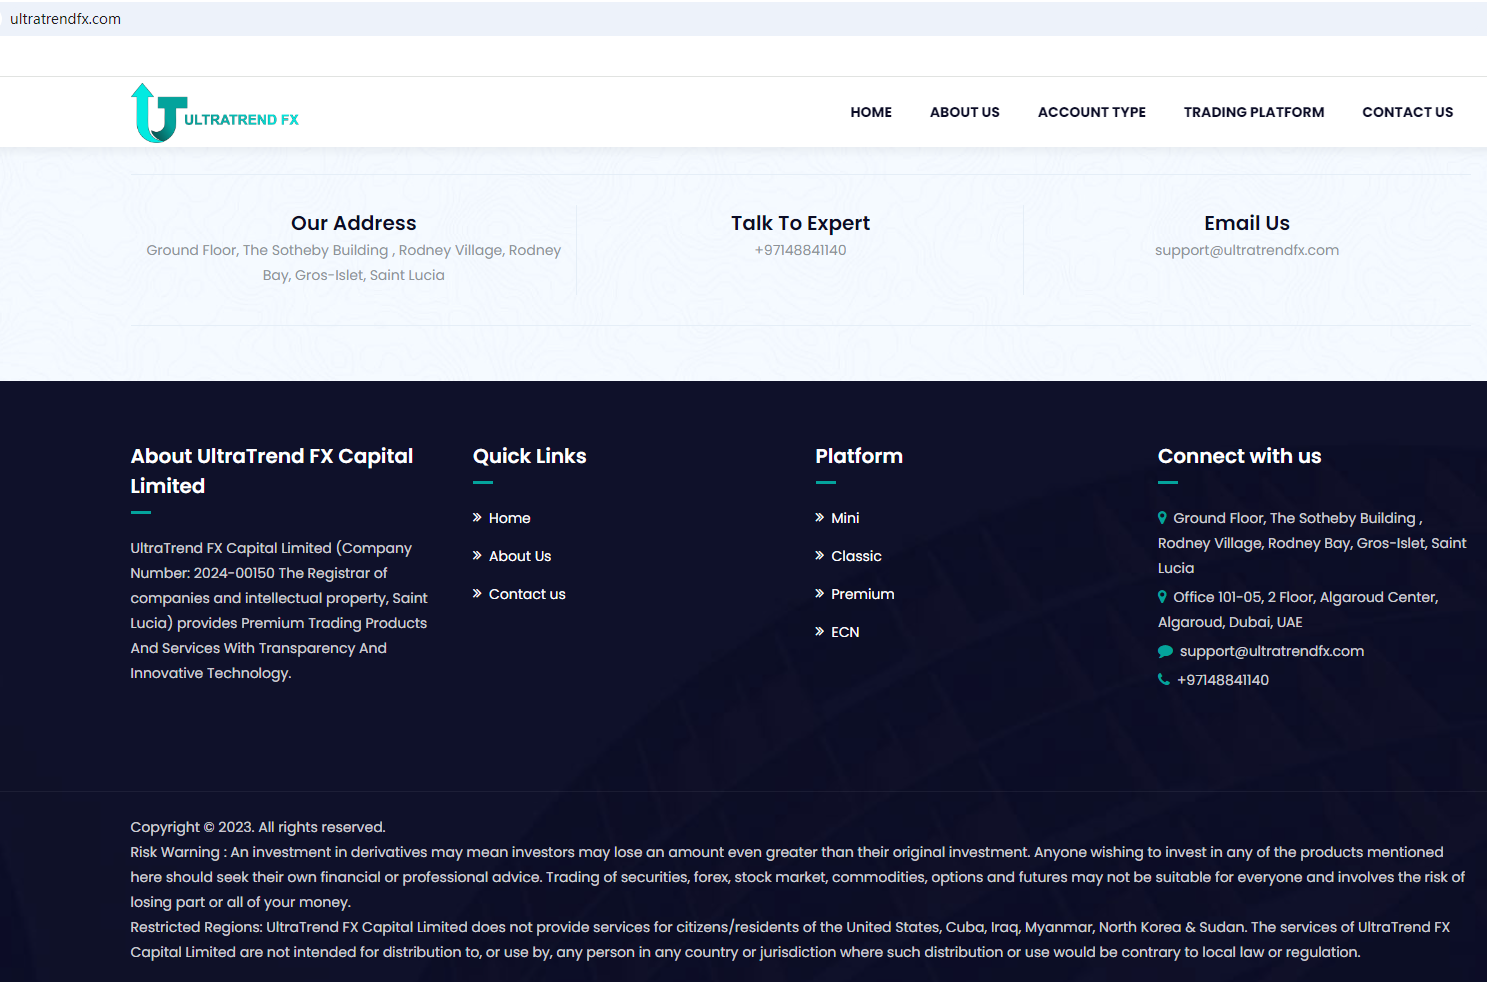This screenshot has width=1487, height=982.
Task: Open CONTACT US in the top navigation
Action: (x=1407, y=112)
